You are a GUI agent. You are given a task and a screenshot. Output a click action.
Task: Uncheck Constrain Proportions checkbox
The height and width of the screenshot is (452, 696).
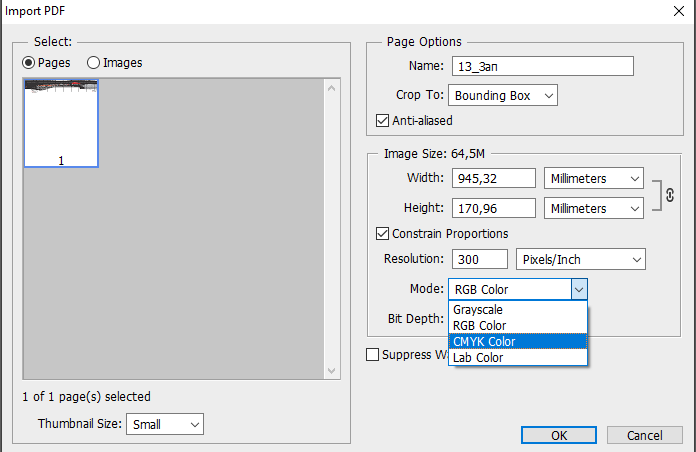click(382, 234)
